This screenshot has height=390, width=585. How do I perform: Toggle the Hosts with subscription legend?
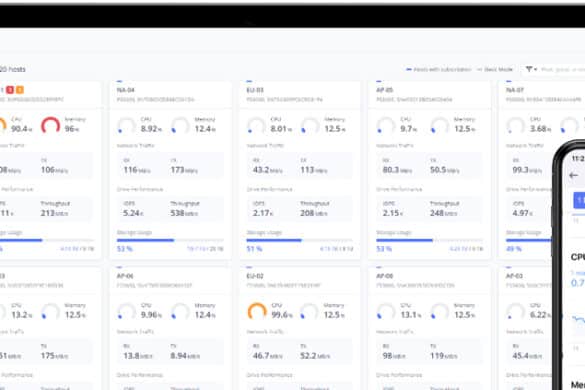pos(439,69)
